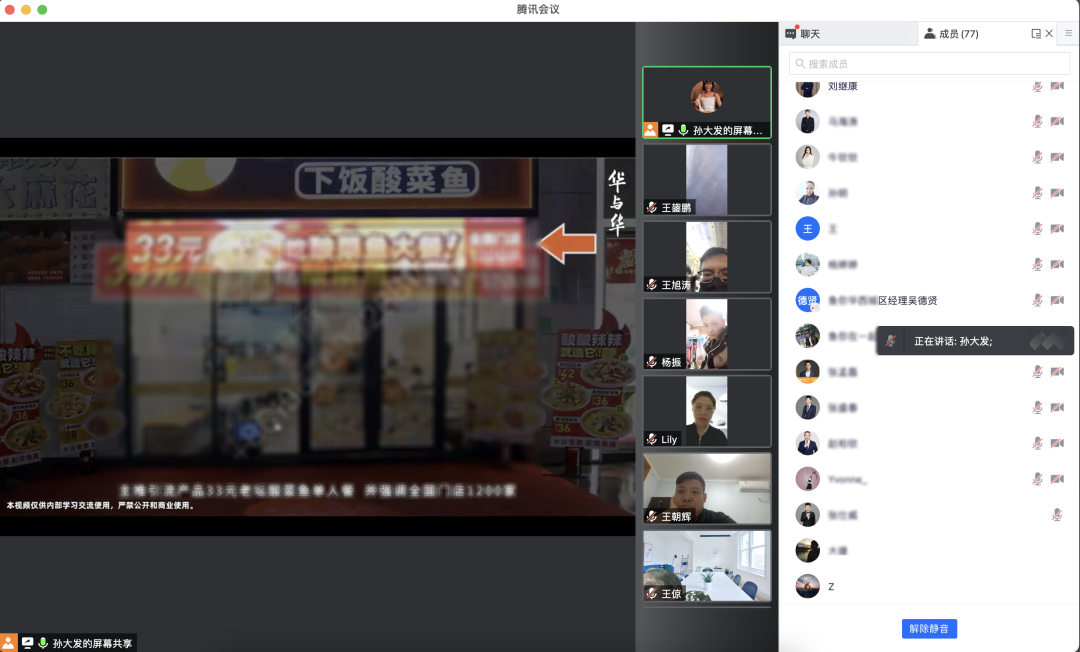Select 王朝辉 video thumbnail
This screenshot has height=652, width=1080.
pyautogui.click(x=707, y=488)
